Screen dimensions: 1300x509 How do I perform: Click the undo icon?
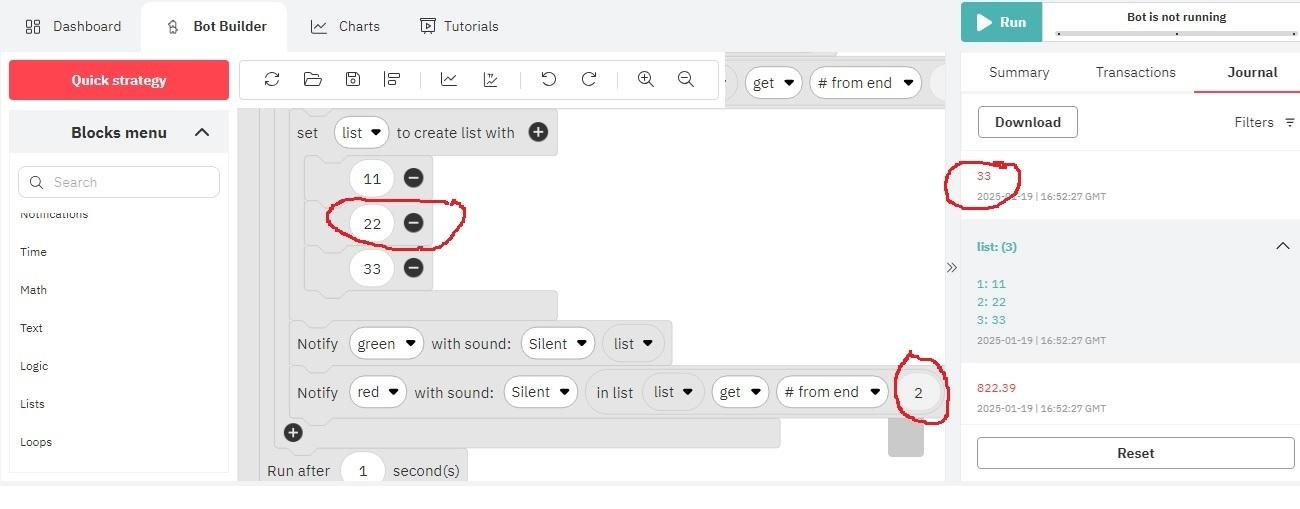[x=548, y=80]
